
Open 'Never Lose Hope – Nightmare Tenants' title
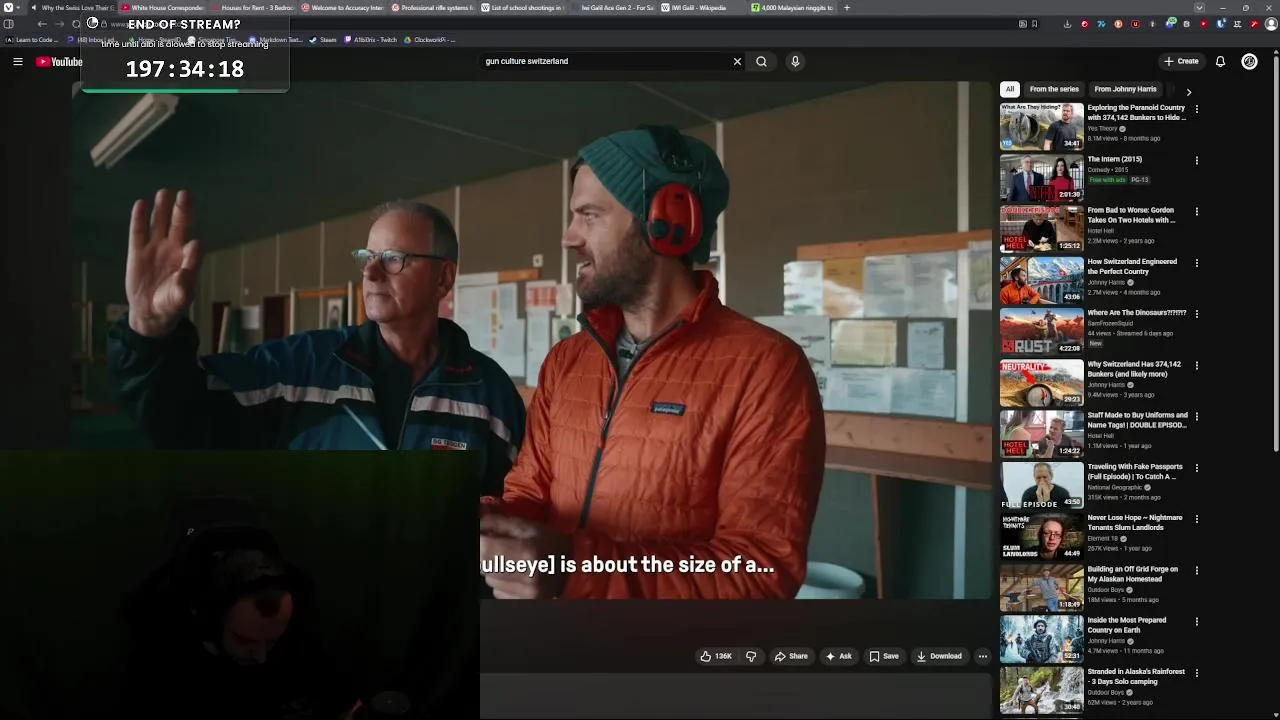[1135, 522]
